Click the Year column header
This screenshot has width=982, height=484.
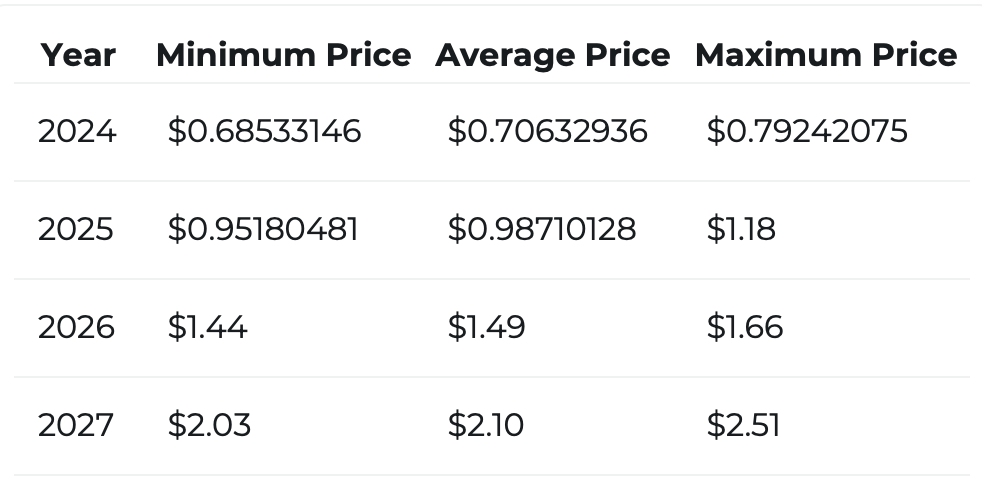pos(78,56)
